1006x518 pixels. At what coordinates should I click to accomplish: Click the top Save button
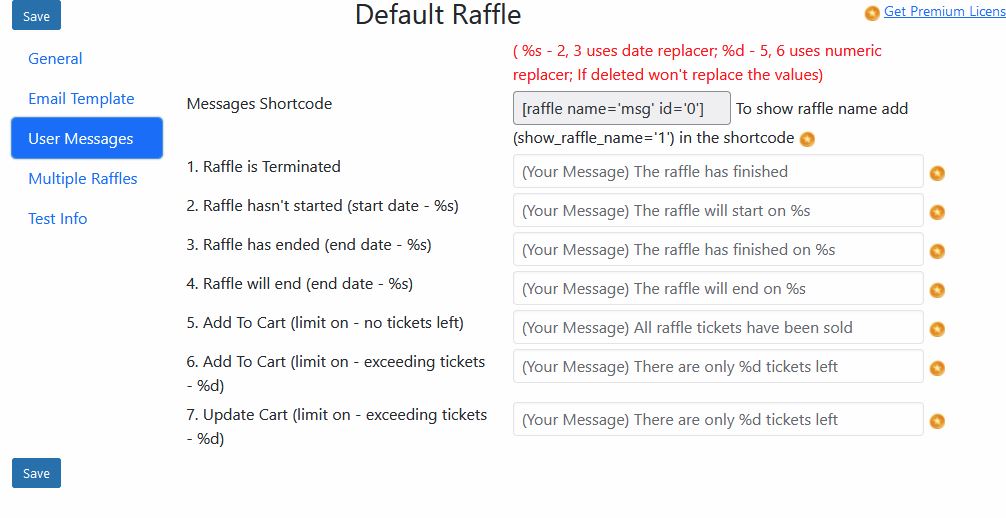37,15
